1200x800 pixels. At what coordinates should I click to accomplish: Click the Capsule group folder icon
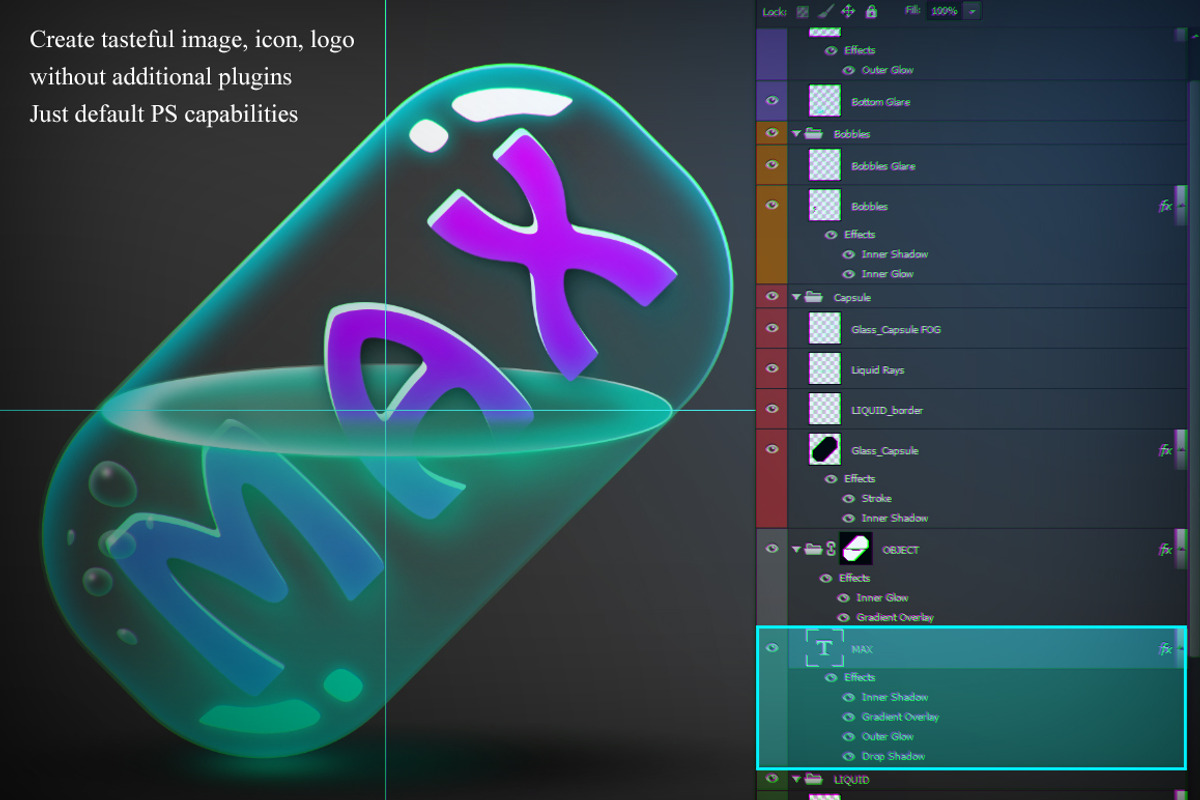(x=815, y=297)
